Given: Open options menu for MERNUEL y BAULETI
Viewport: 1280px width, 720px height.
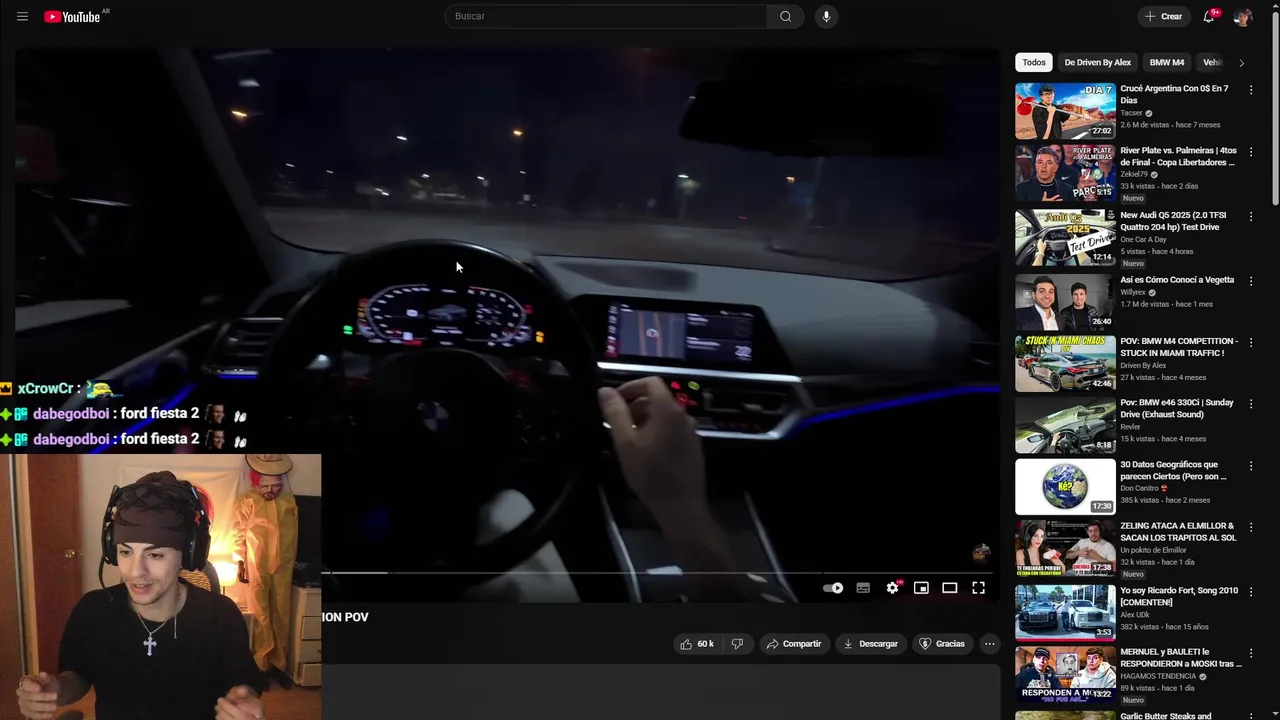Looking at the screenshot, I should 1251,653.
